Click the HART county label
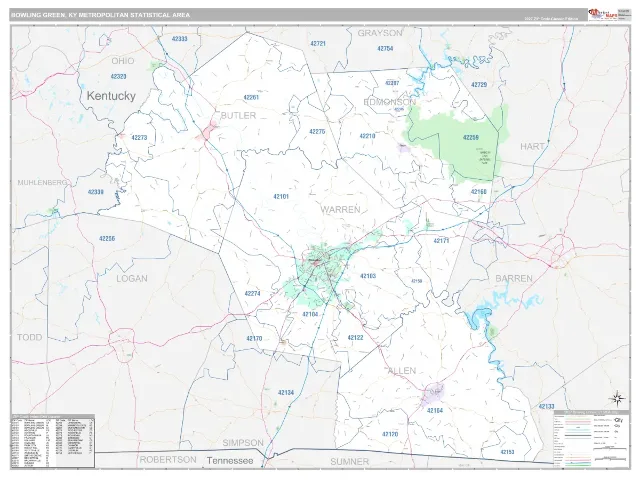 click(532, 146)
